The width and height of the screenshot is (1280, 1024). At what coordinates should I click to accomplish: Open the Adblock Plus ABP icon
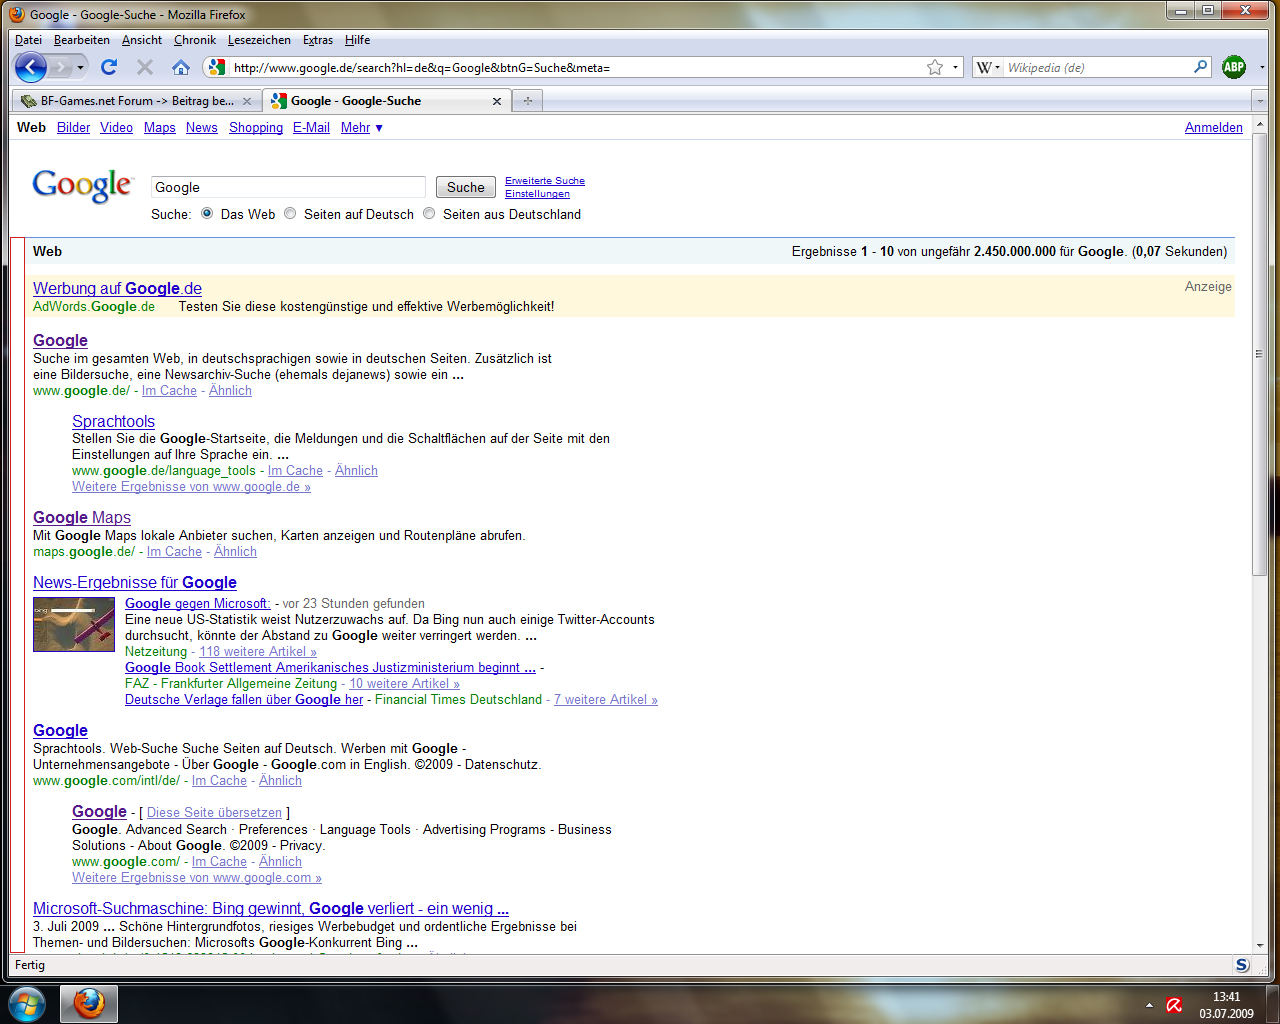click(x=1234, y=67)
